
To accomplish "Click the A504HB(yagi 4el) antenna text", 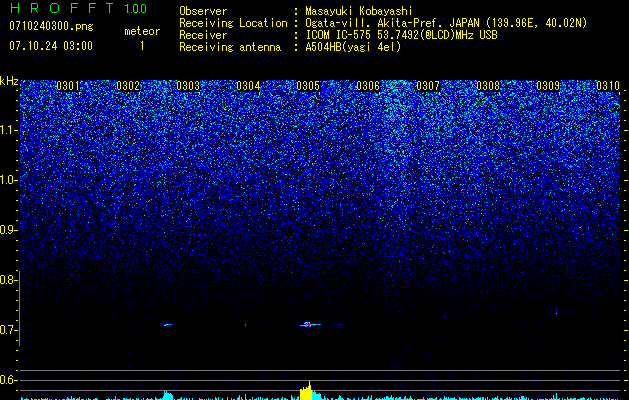I will click(353, 47).
